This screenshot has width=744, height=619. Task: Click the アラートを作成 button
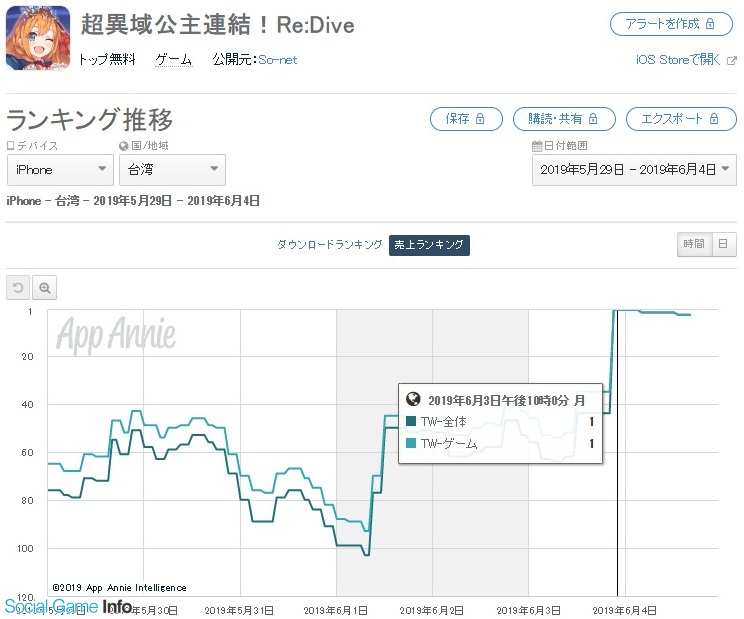(x=671, y=24)
